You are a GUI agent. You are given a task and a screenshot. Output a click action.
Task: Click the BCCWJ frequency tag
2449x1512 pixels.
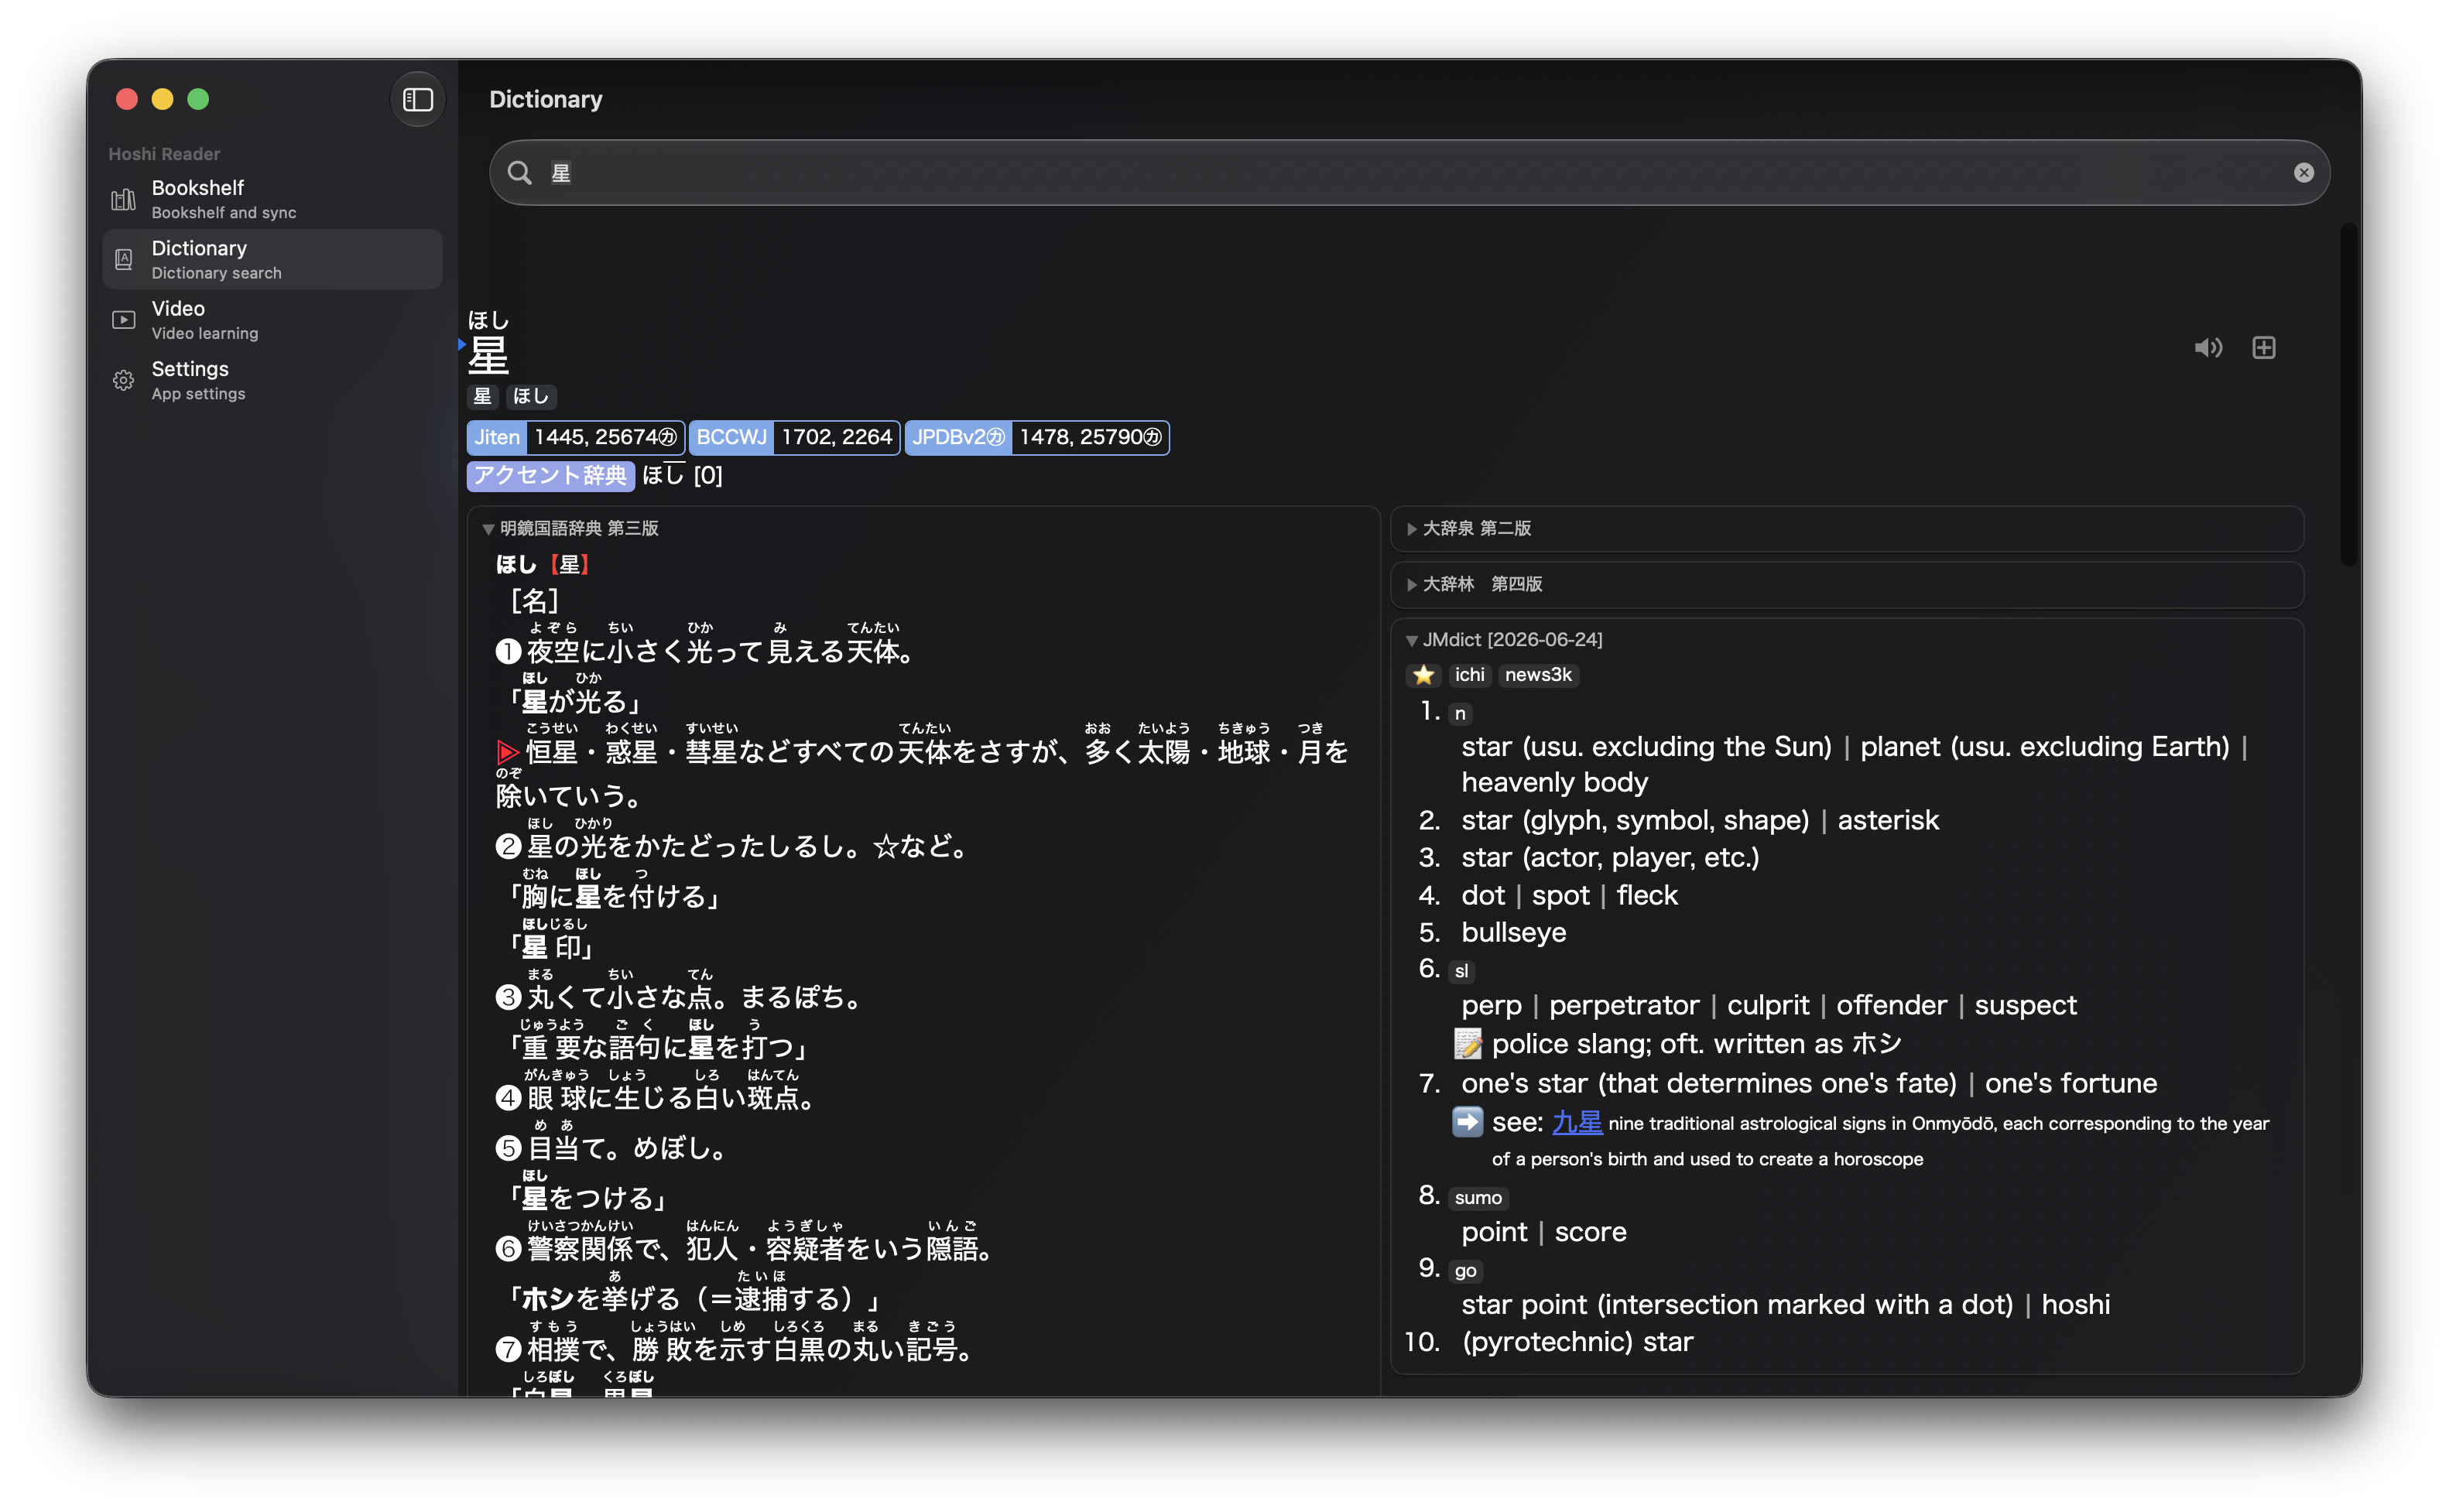731,437
